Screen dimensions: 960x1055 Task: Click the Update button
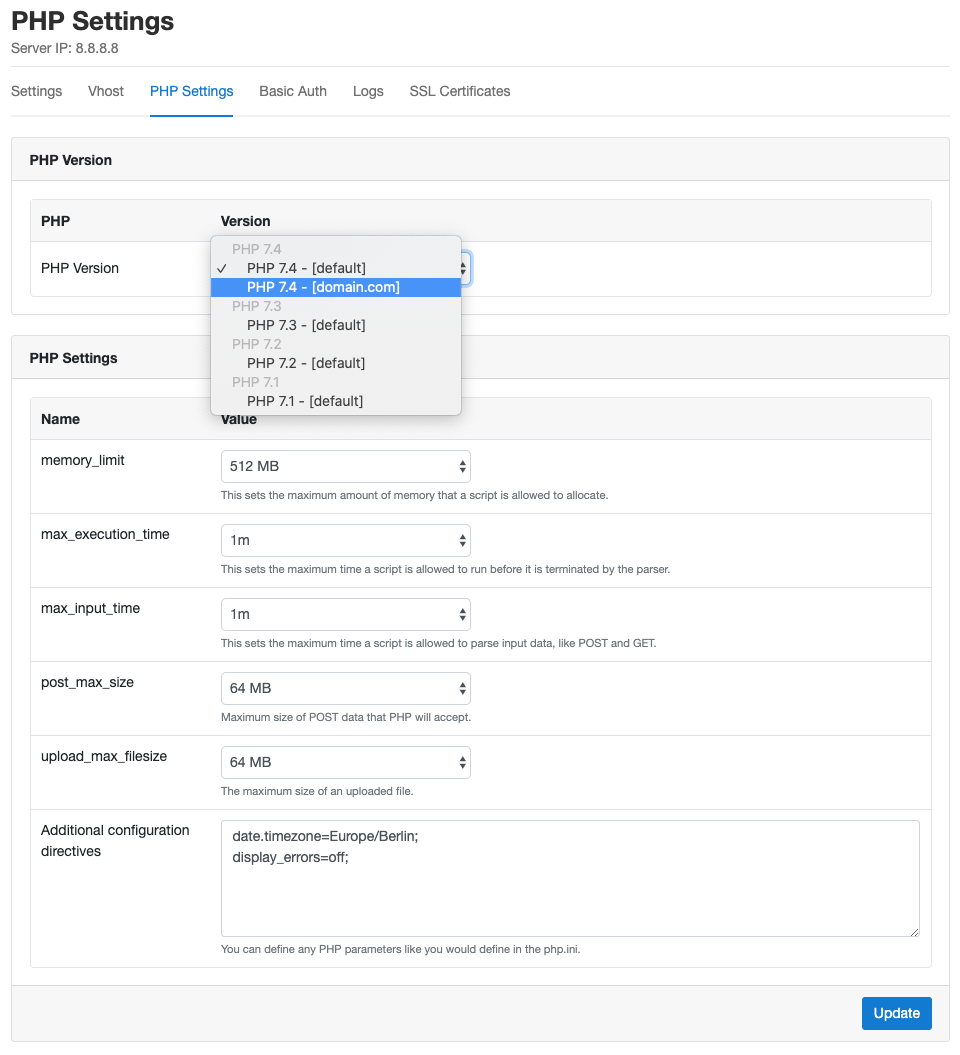pos(896,1013)
